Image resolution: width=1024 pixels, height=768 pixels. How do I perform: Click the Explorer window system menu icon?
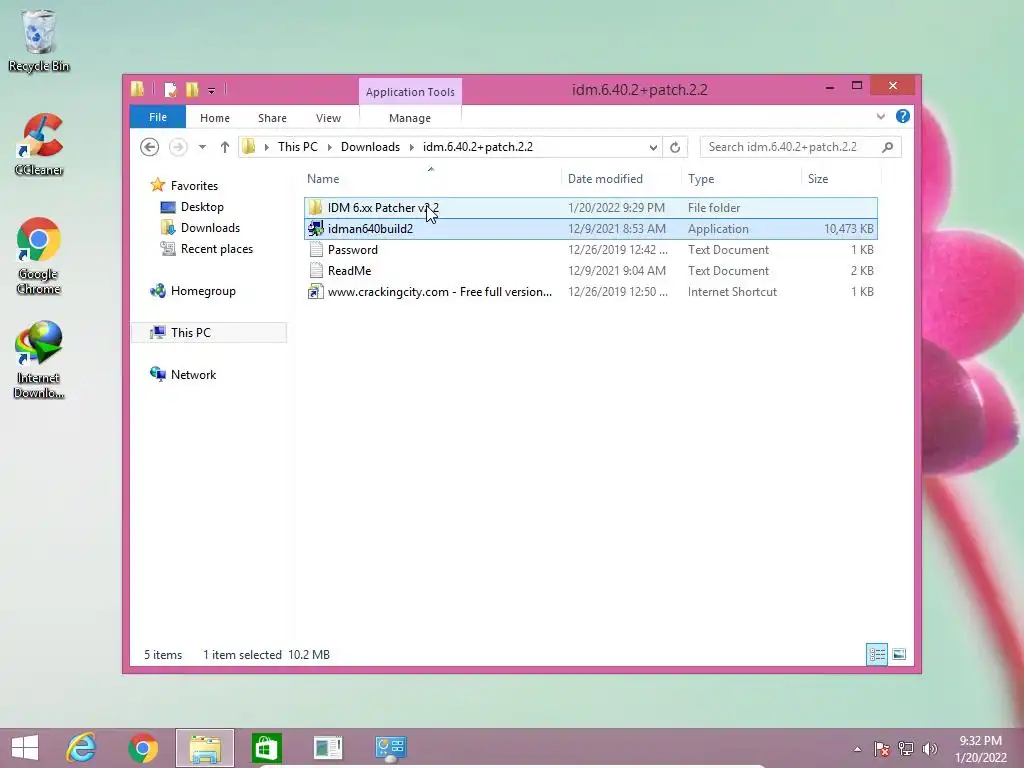point(137,89)
